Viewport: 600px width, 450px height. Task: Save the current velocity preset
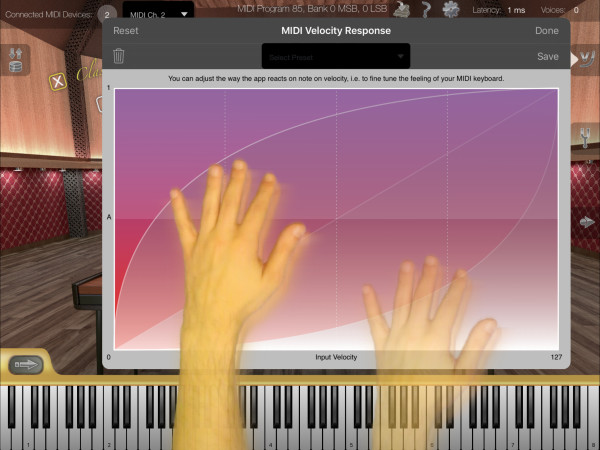click(x=548, y=57)
